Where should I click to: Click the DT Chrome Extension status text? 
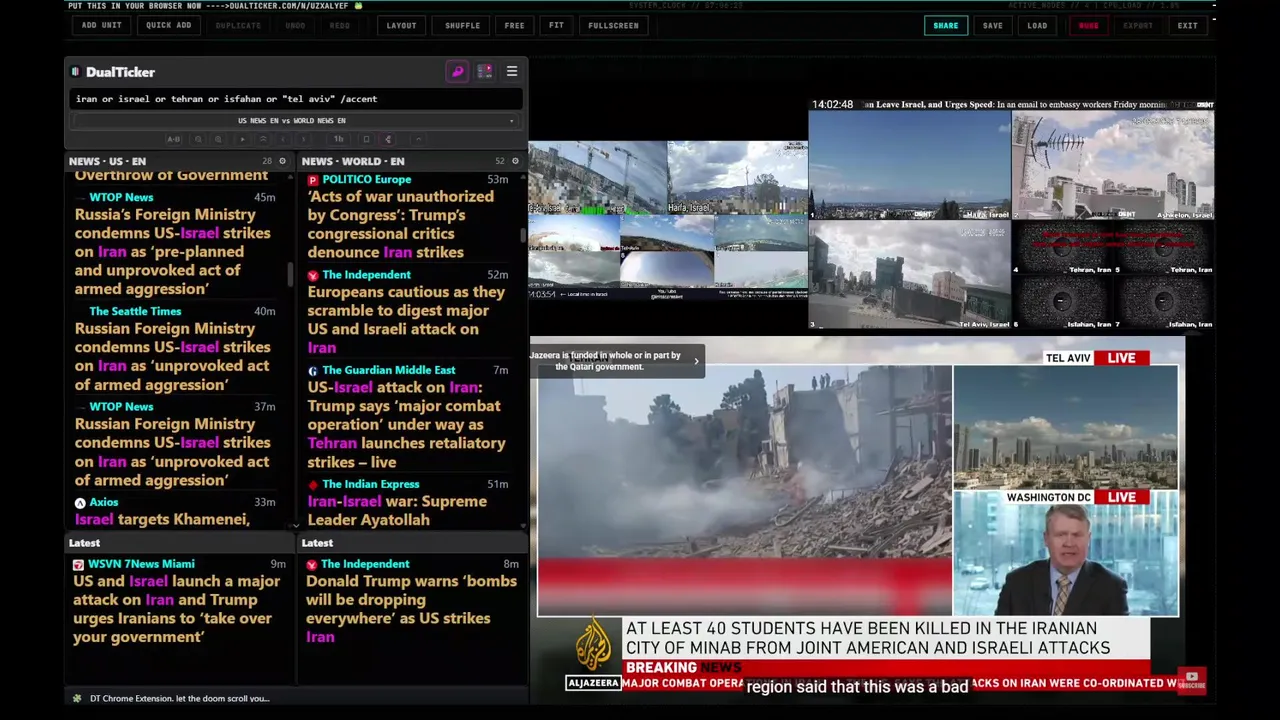[180, 698]
